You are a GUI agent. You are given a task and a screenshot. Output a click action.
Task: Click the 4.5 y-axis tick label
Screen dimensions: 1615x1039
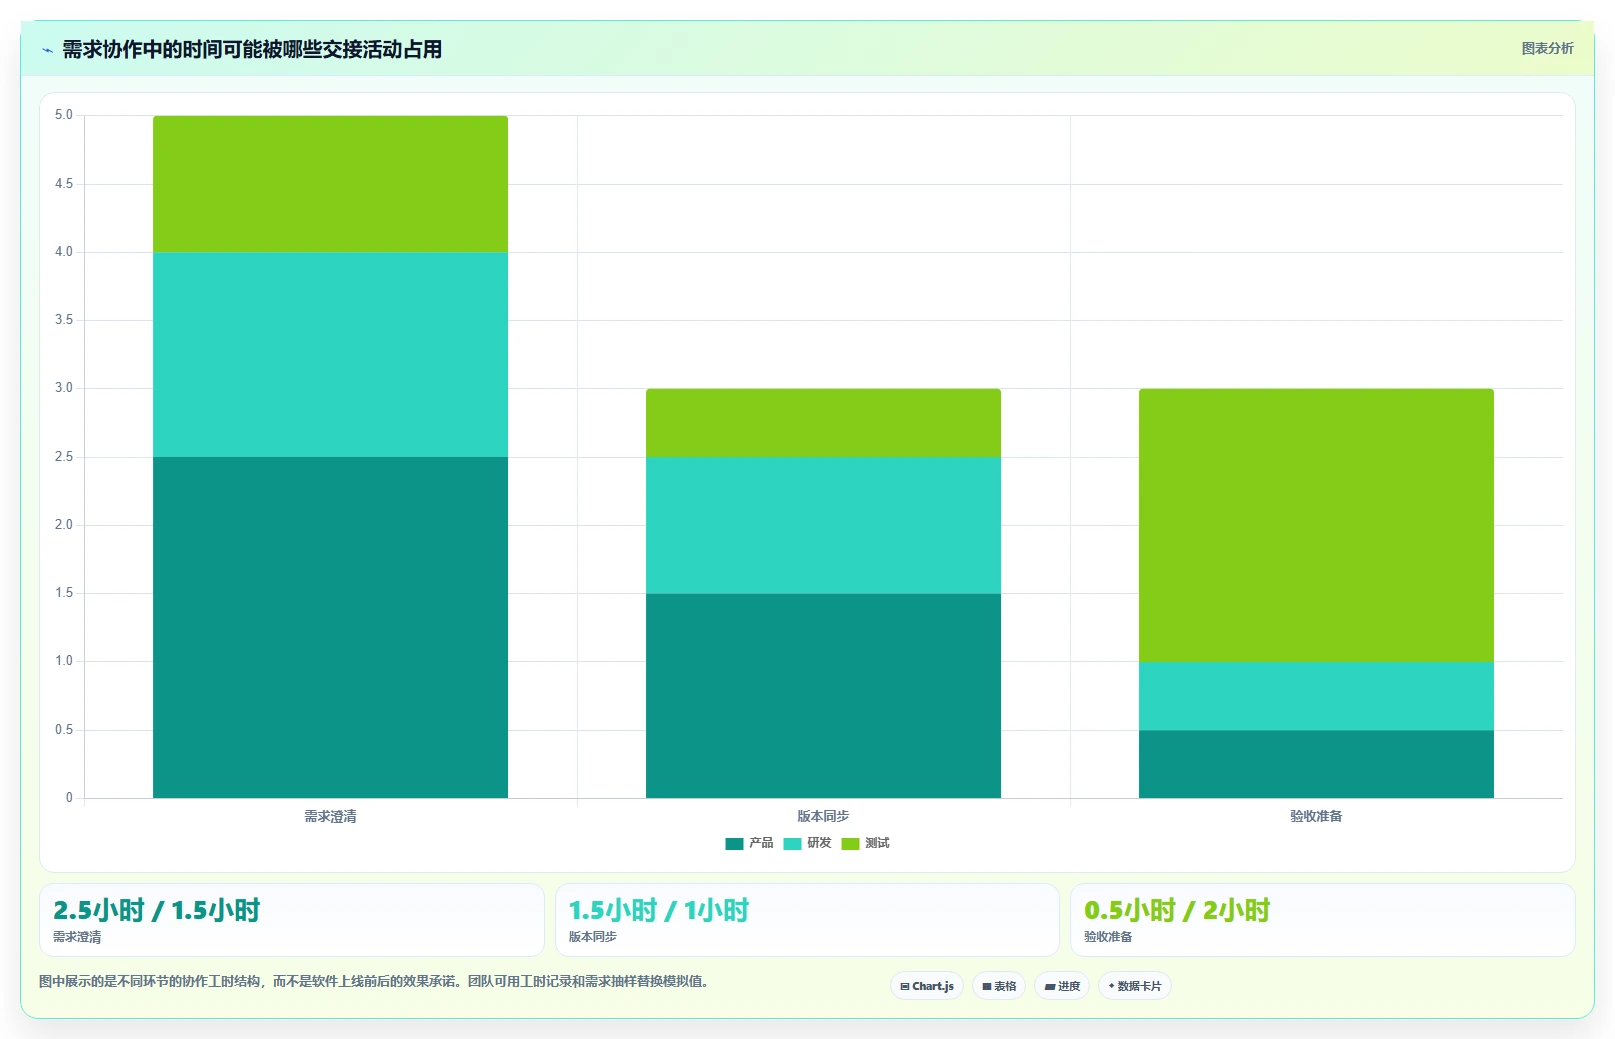[x=64, y=184]
